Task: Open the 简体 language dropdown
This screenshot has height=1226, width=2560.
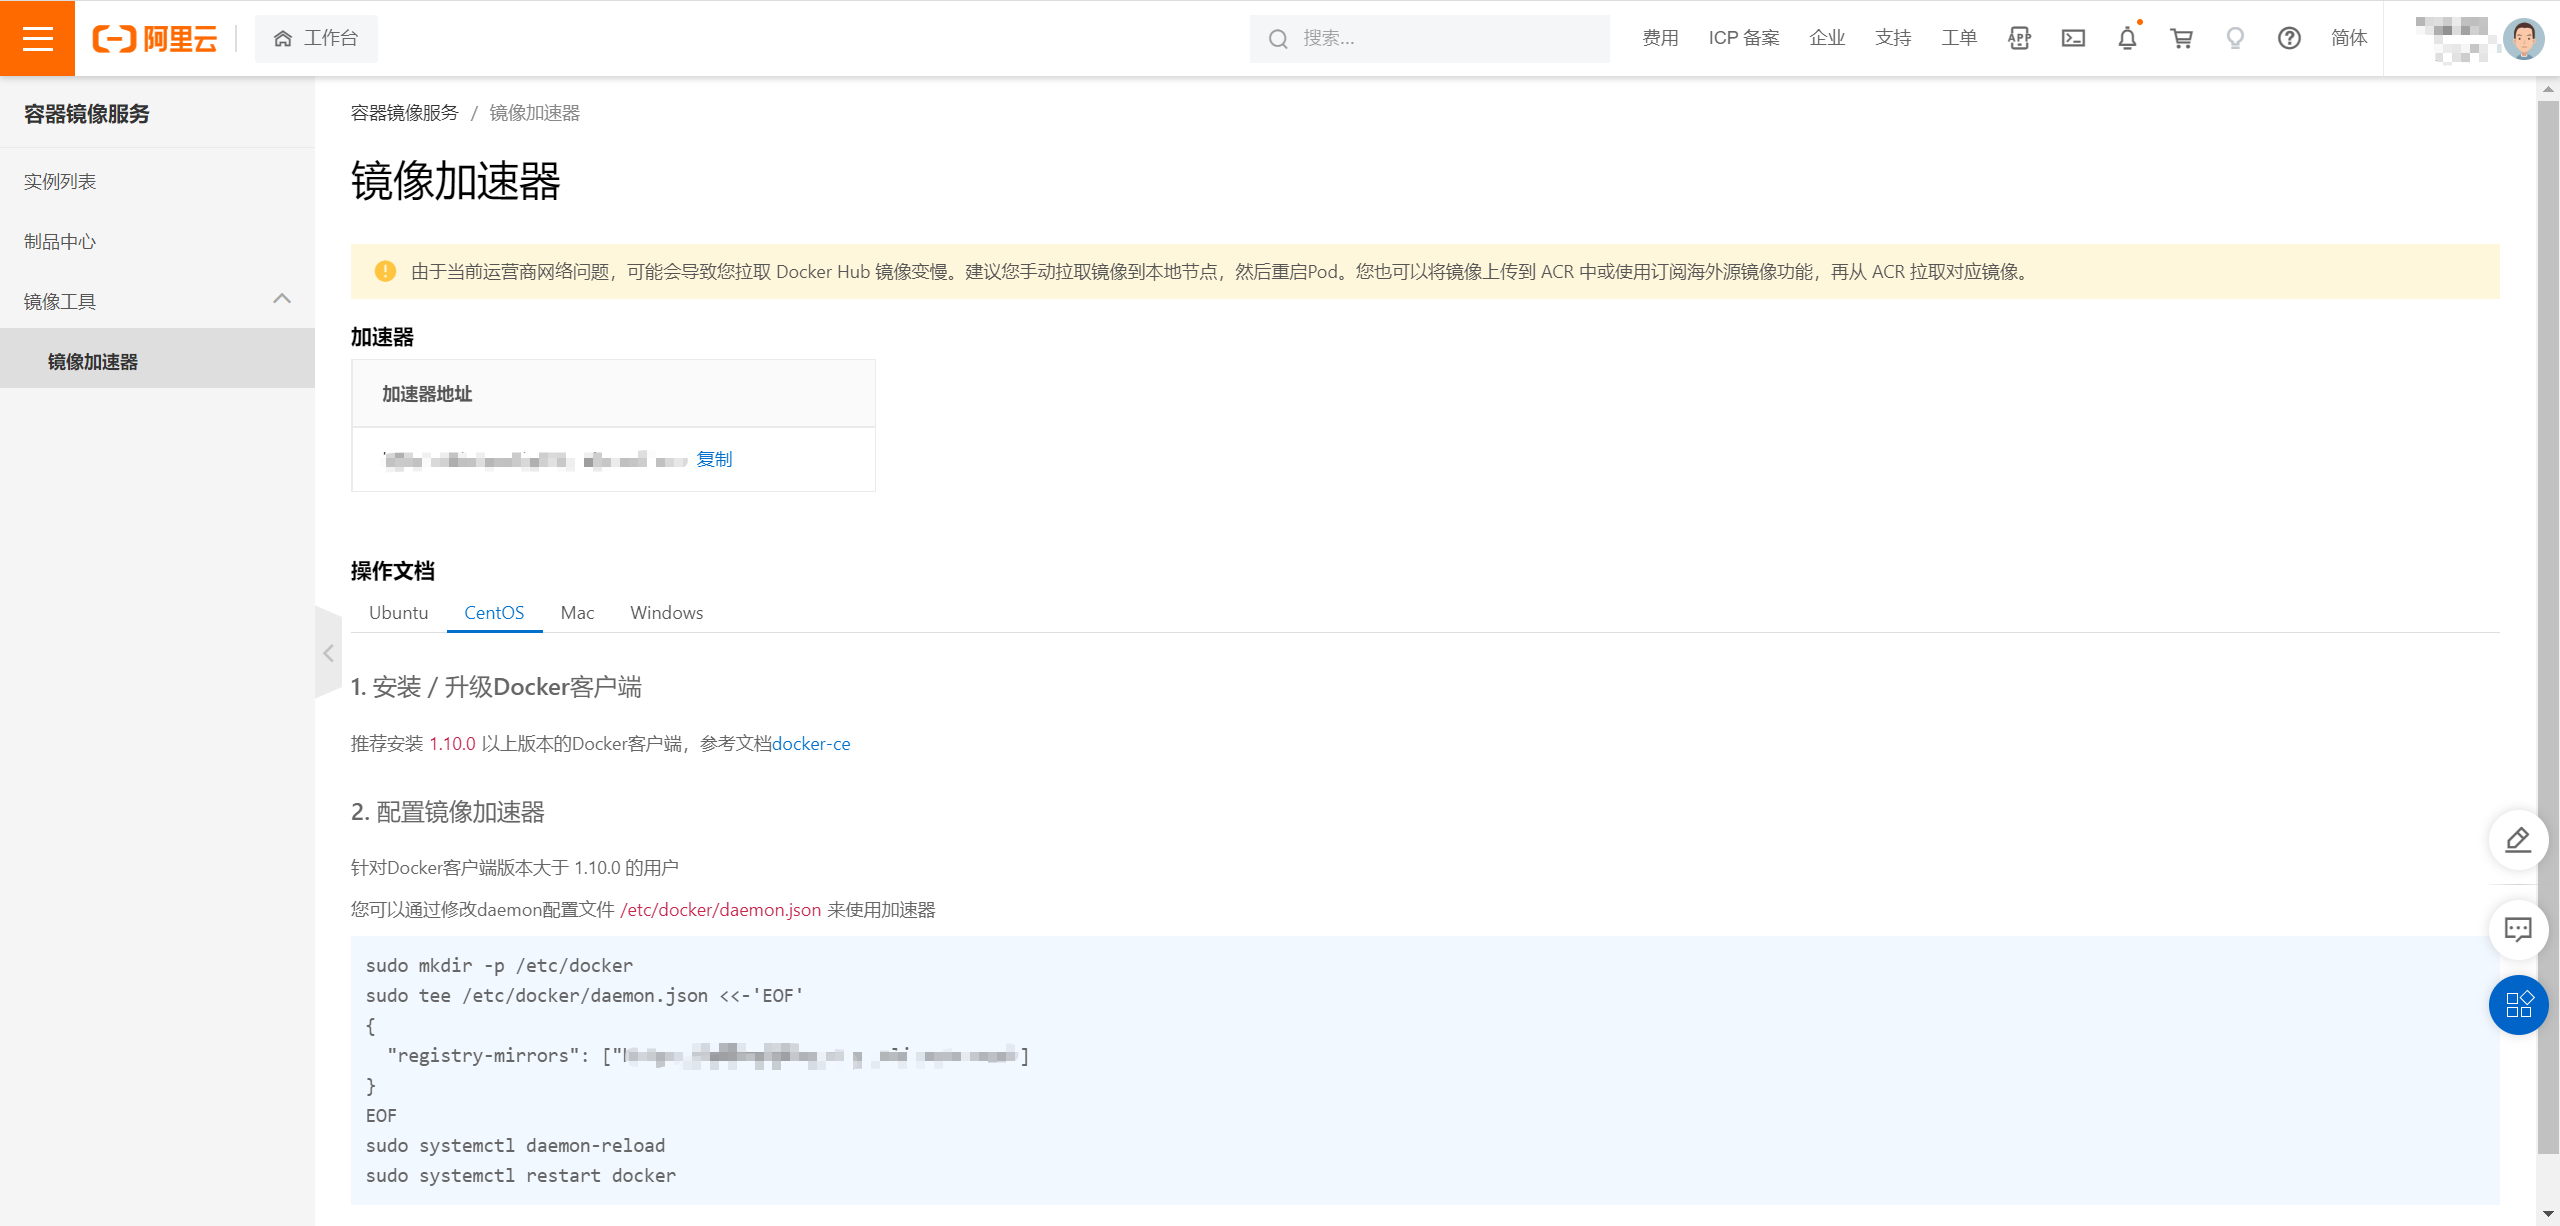Action: coord(2349,38)
